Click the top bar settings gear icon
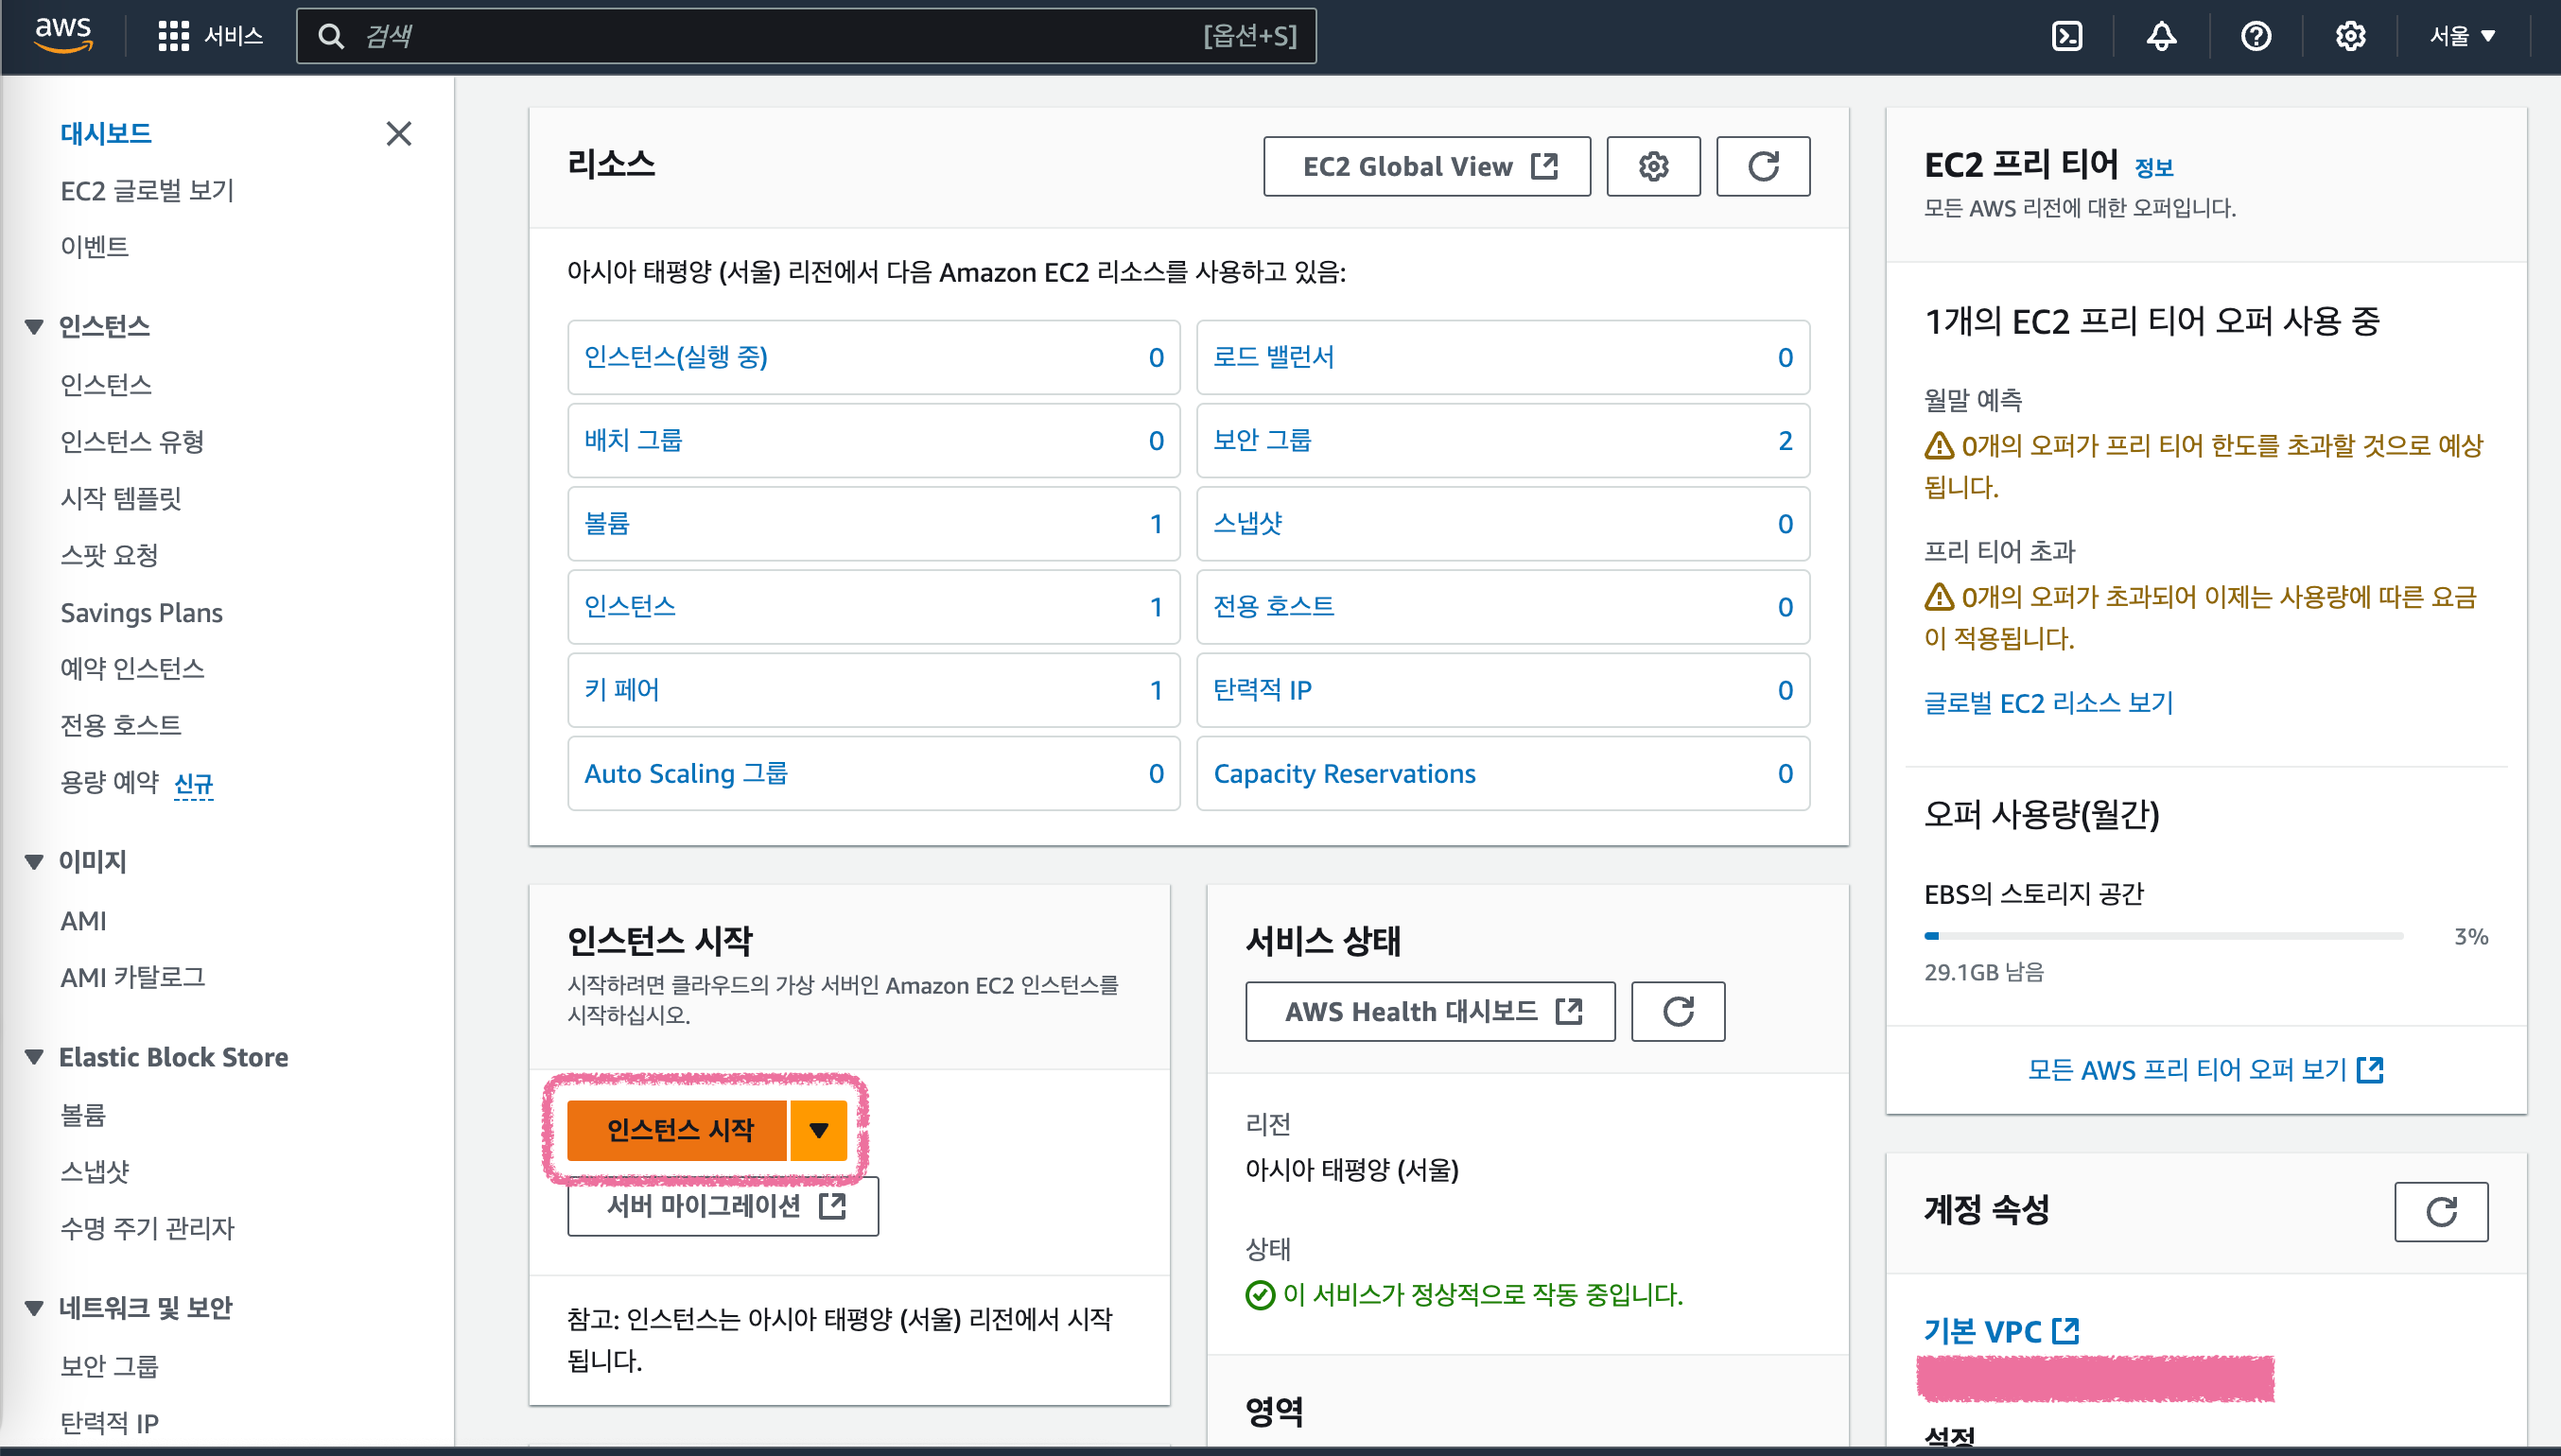Image resolution: width=2561 pixels, height=1456 pixels. [2349, 36]
